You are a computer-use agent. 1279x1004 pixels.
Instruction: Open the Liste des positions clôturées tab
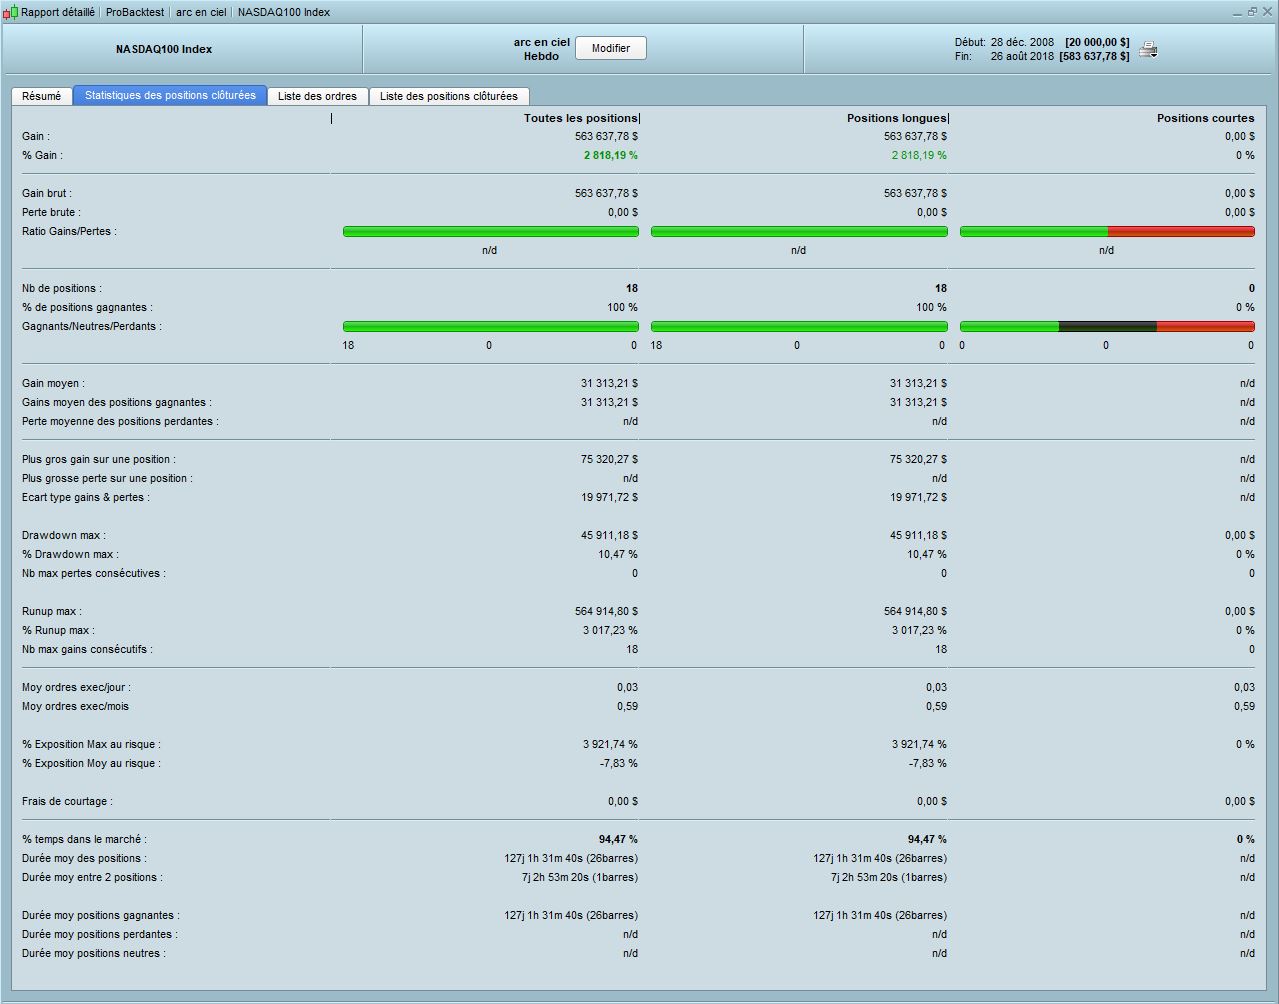pyautogui.click(x=449, y=96)
